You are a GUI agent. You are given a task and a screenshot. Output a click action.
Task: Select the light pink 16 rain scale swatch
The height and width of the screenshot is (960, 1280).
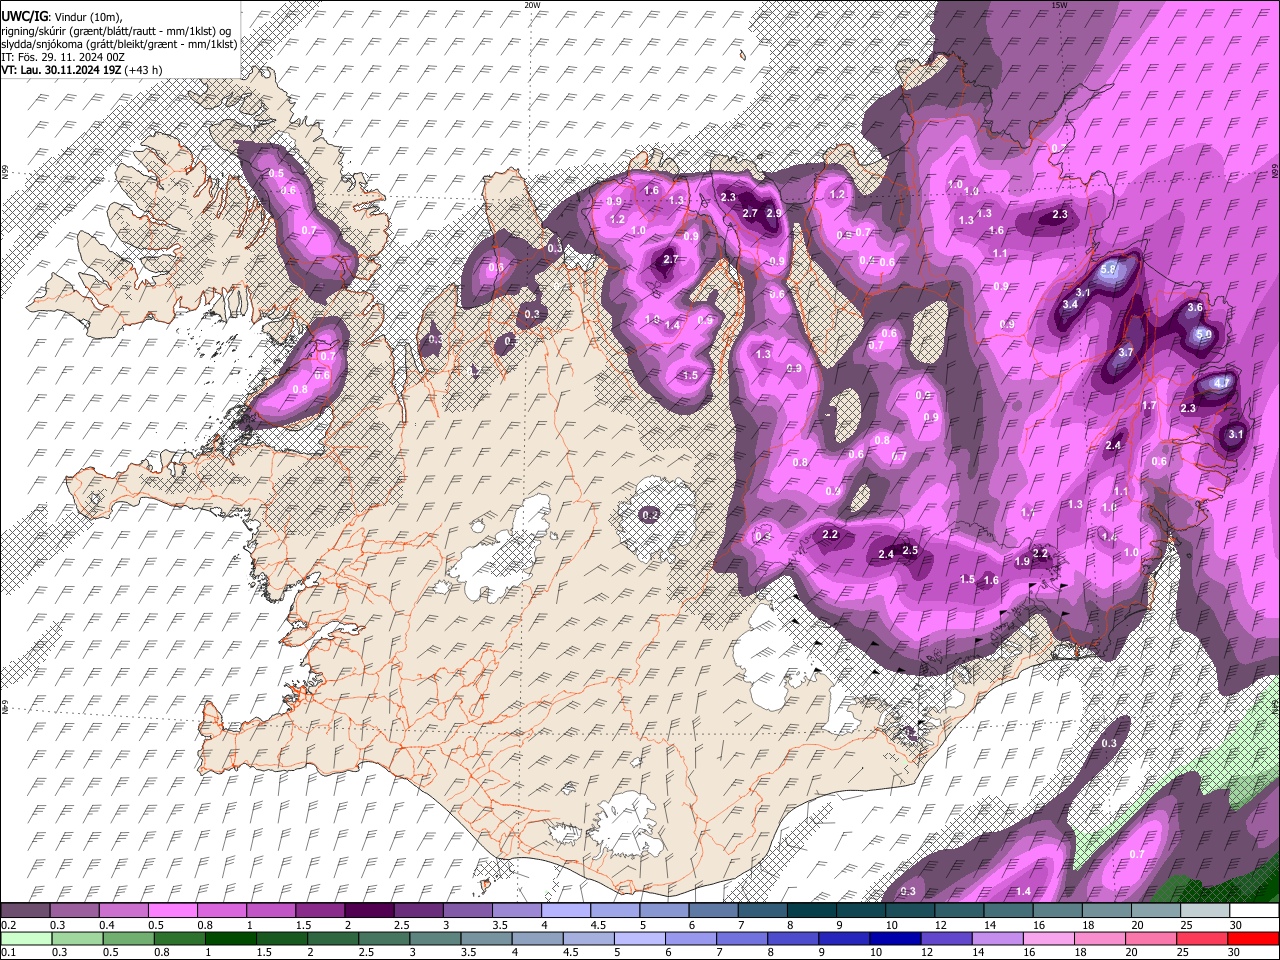pos(1048,938)
